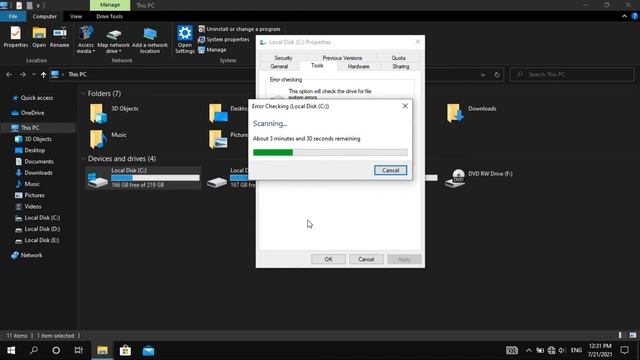Viewport: 640px width, 360px height.
Task: Open 3D Objects in the sidebar
Action: [x=33, y=139]
